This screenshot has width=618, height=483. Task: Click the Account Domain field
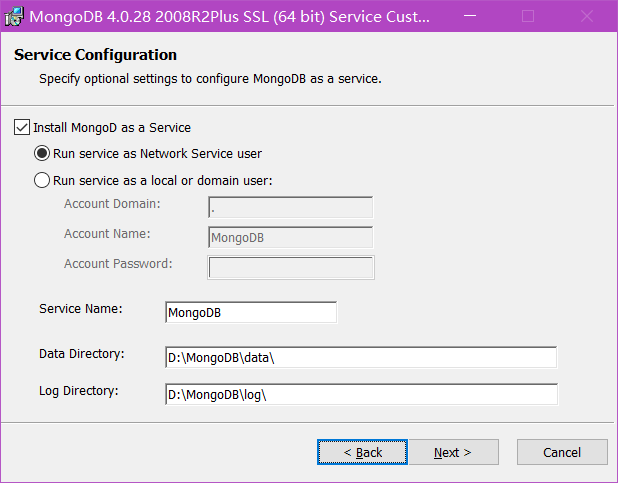[x=290, y=207]
